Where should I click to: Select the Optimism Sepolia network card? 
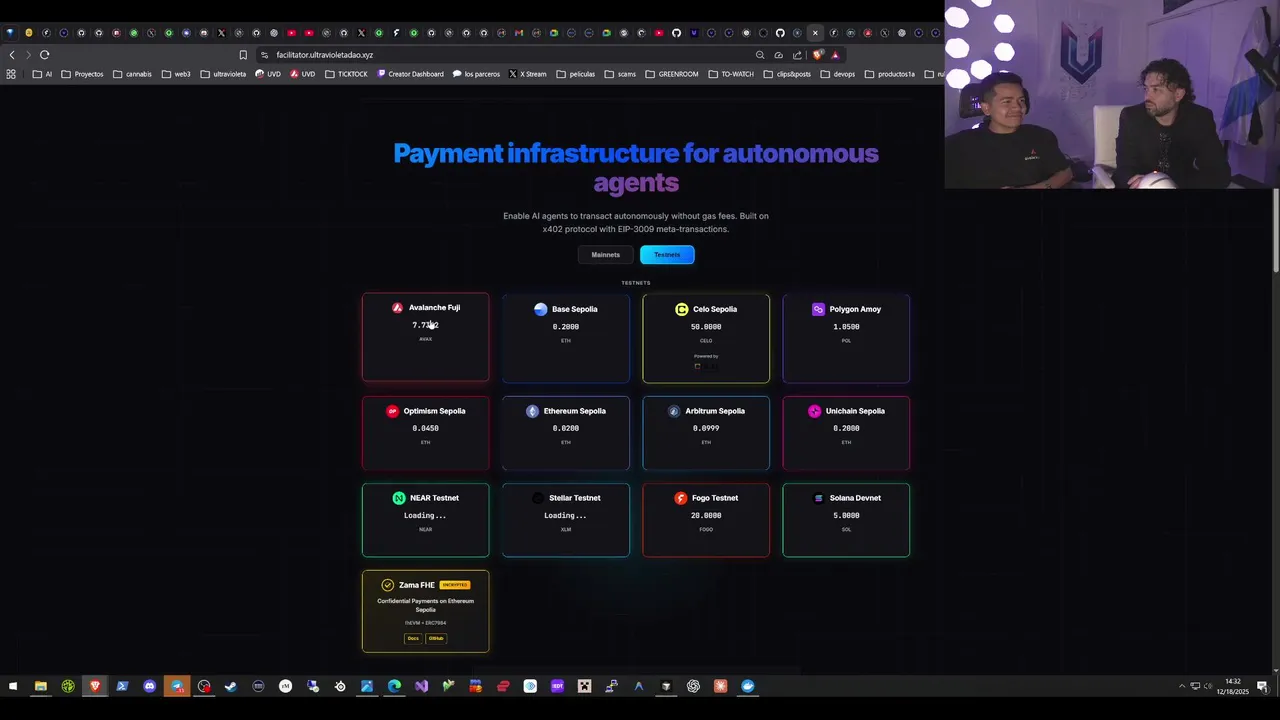tap(425, 433)
